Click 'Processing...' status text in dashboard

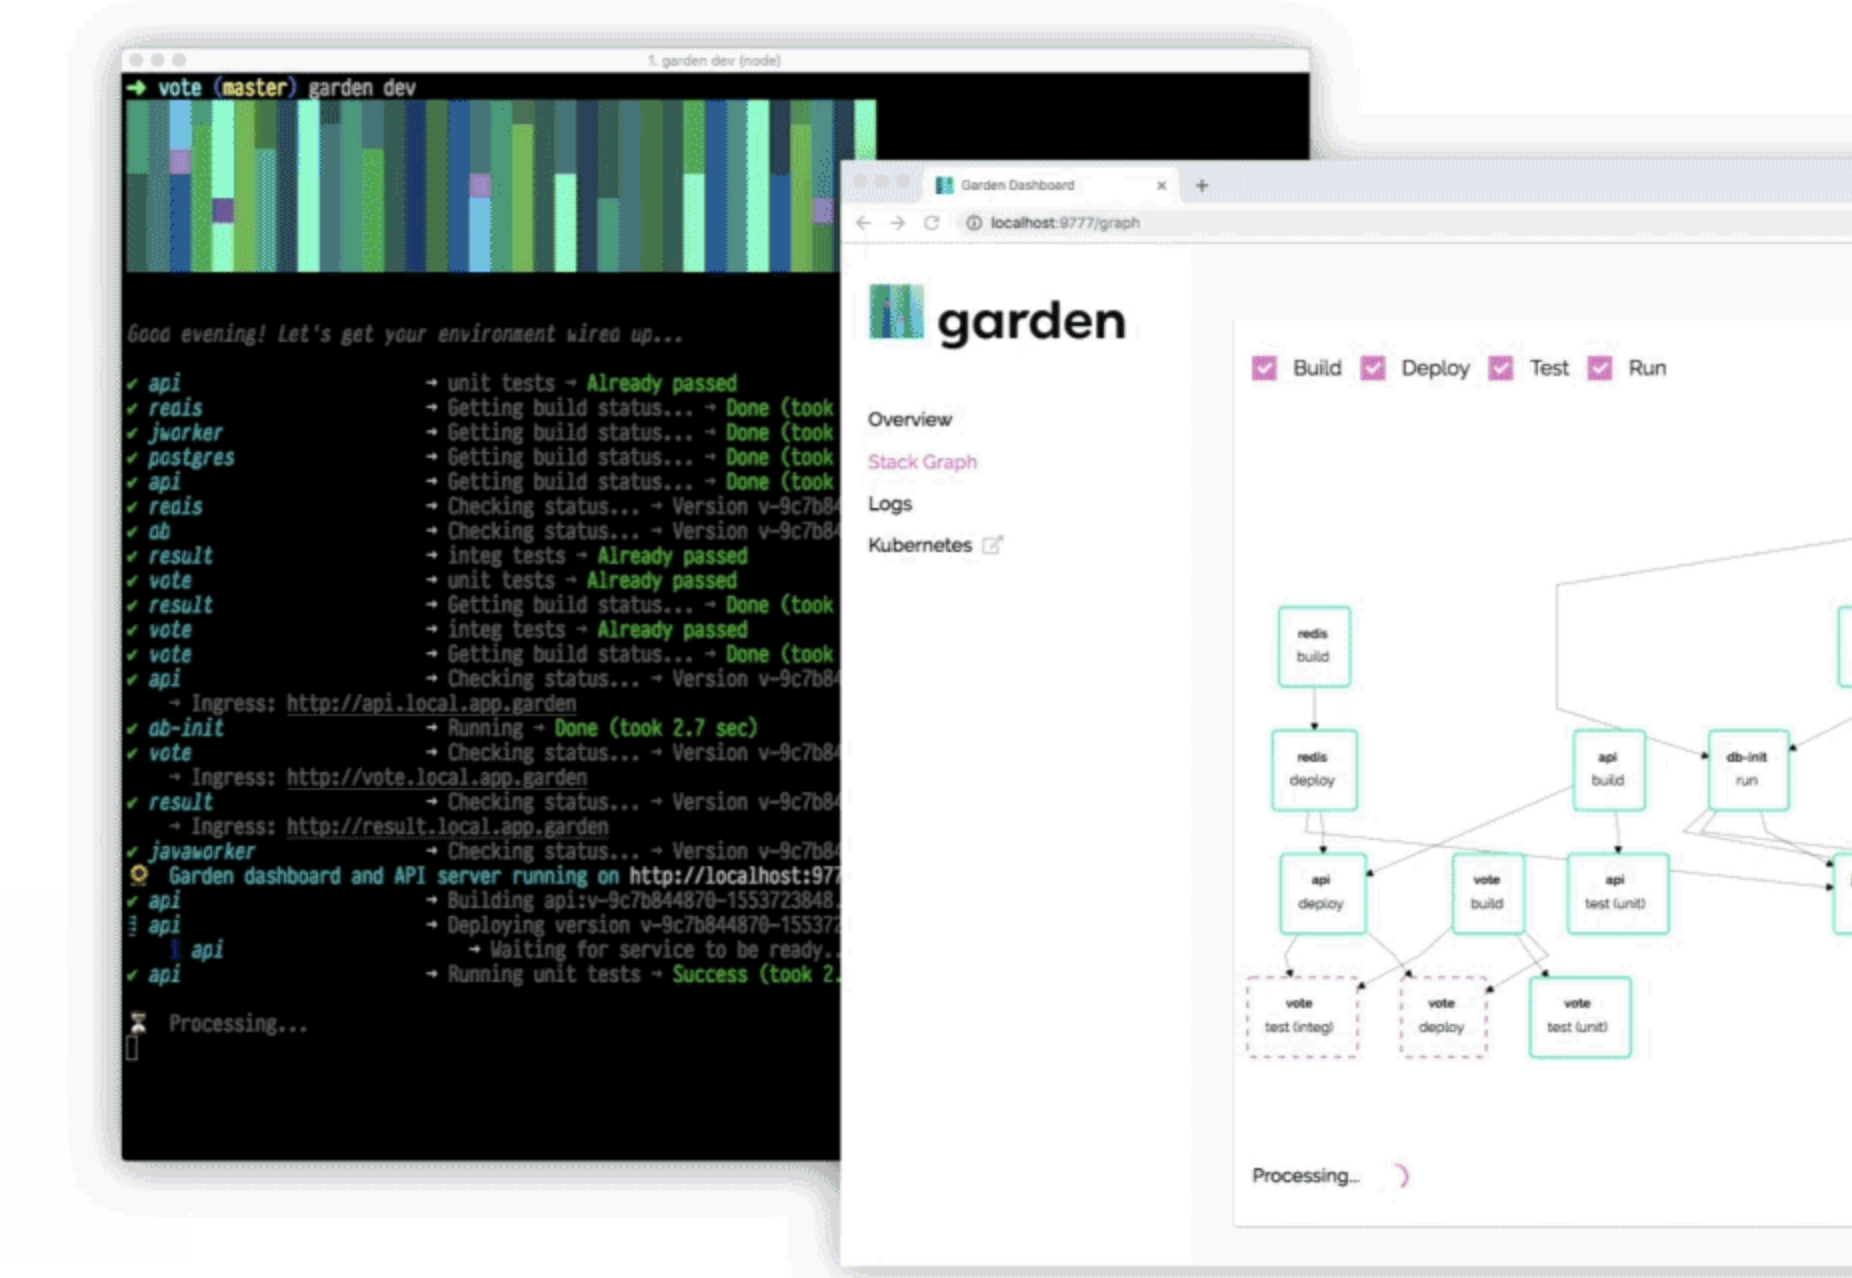click(x=1305, y=1176)
